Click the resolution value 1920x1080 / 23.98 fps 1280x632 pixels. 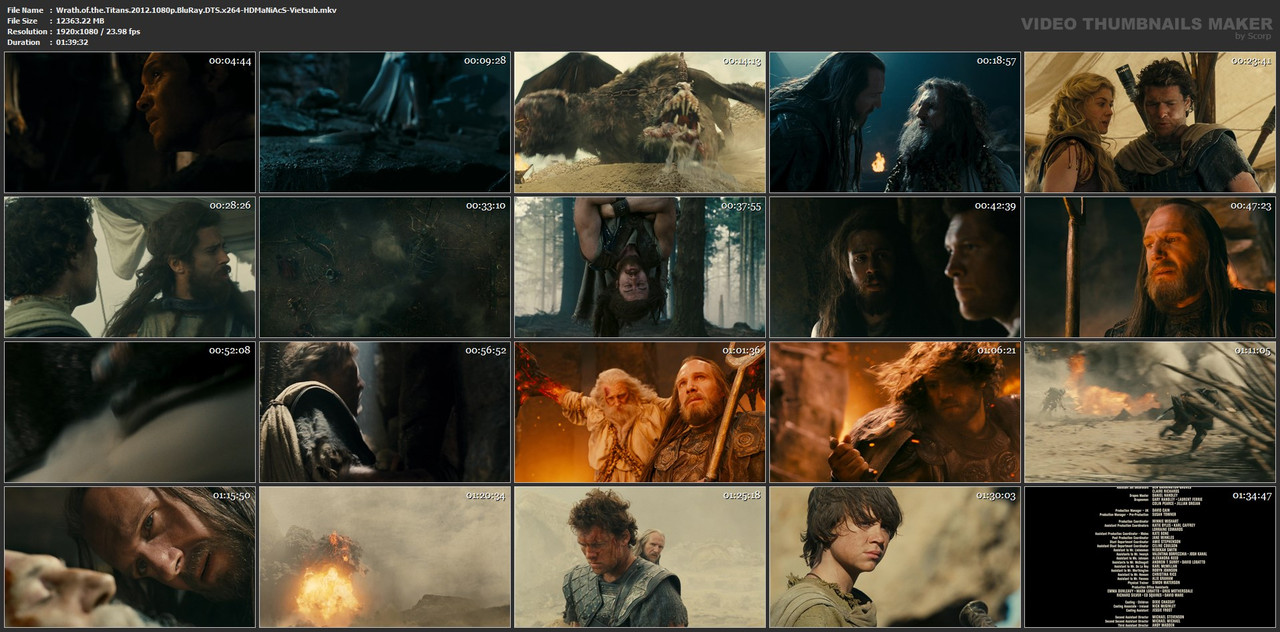pos(98,32)
